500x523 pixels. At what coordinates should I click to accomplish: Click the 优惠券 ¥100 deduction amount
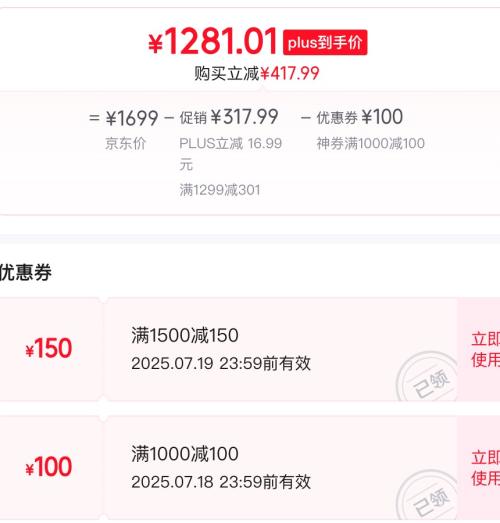(360, 117)
